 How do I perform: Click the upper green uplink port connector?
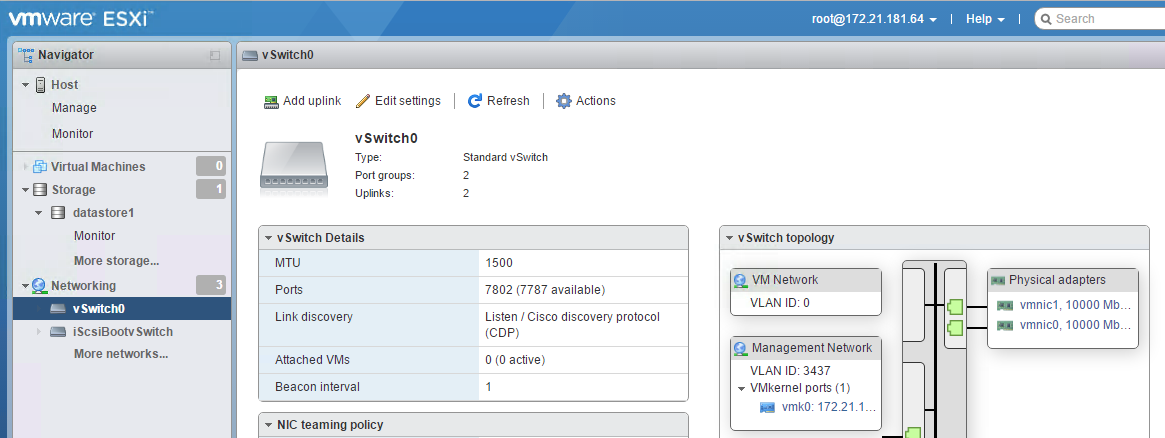point(955,305)
